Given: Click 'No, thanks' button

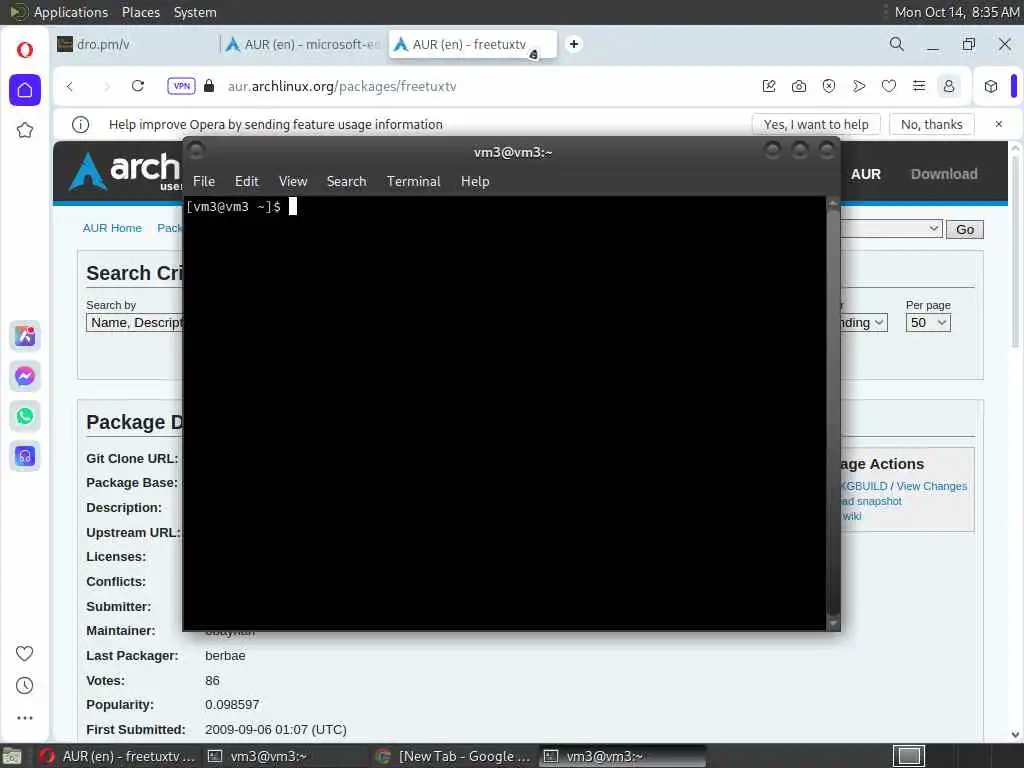Looking at the screenshot, I should tap(931, 124).
